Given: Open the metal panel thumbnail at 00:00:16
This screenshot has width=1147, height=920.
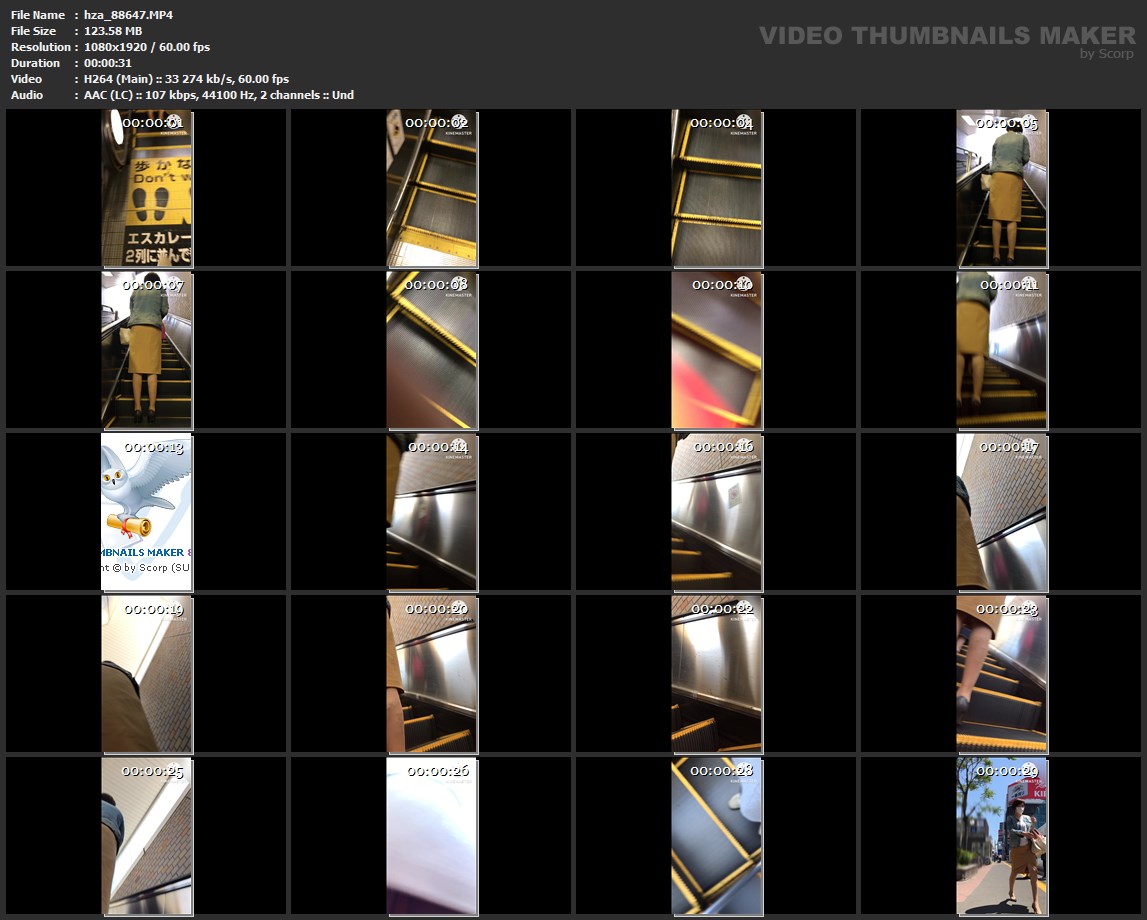Looking at the screenshot, I should pos(716,511).
